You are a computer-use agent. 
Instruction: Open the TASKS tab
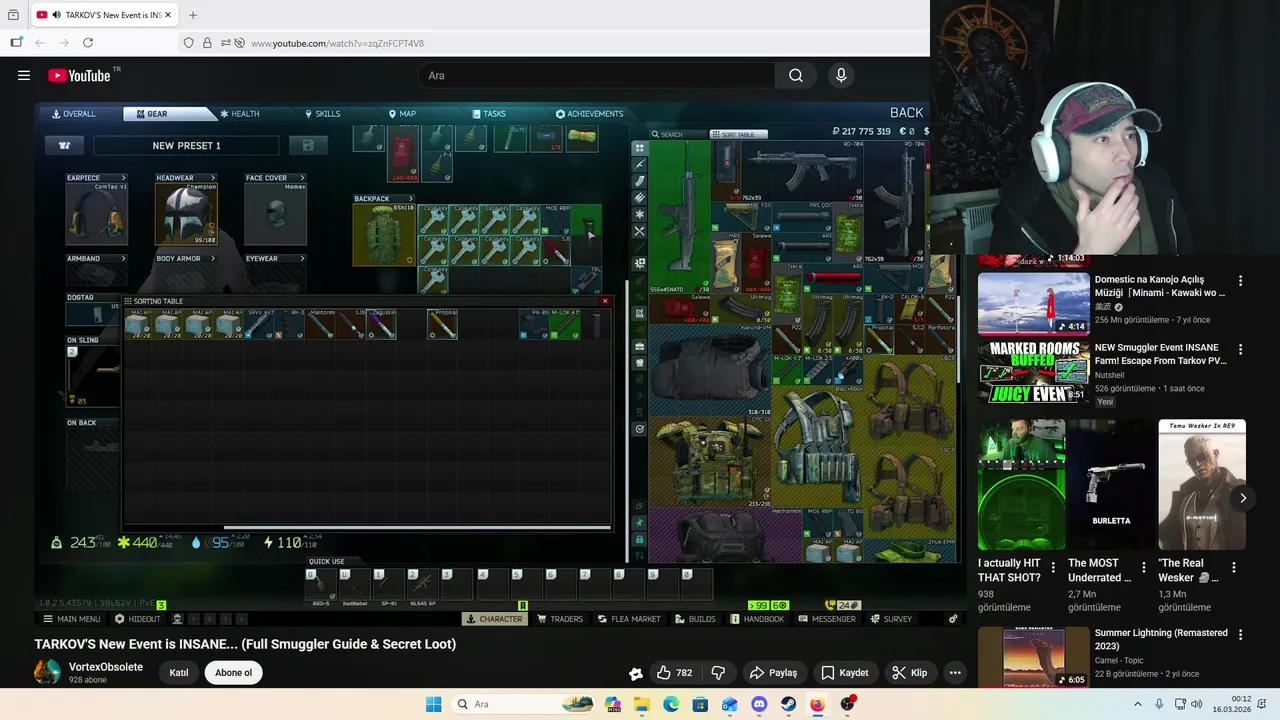tap(489, 114)
